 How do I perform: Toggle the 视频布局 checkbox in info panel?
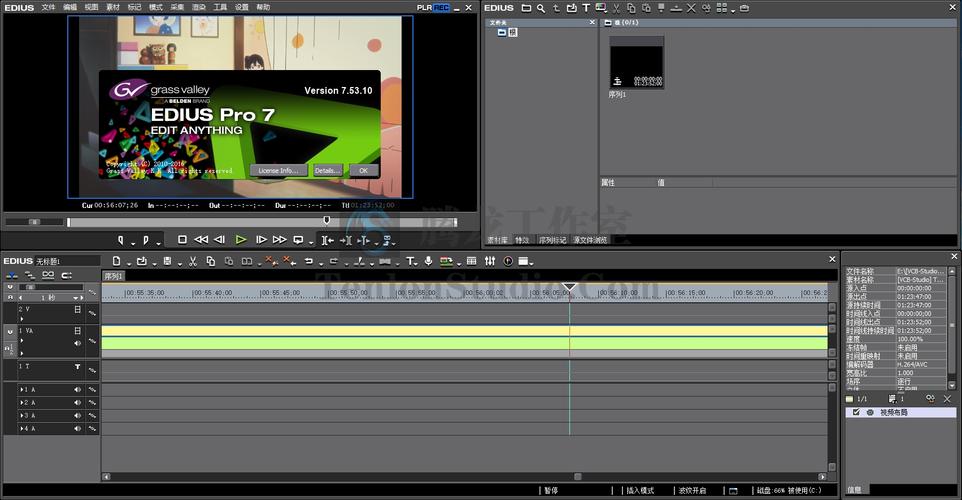pos(856,413)
